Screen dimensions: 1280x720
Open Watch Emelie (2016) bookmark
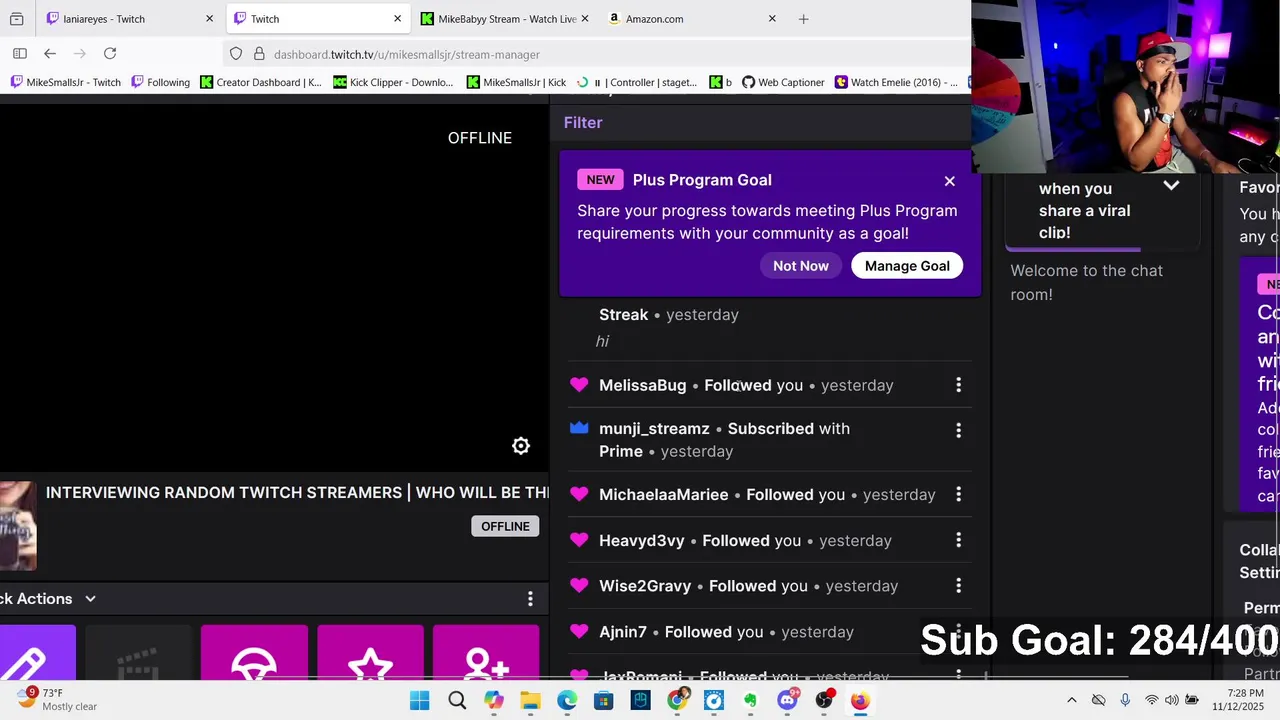(x=896, y=82)
